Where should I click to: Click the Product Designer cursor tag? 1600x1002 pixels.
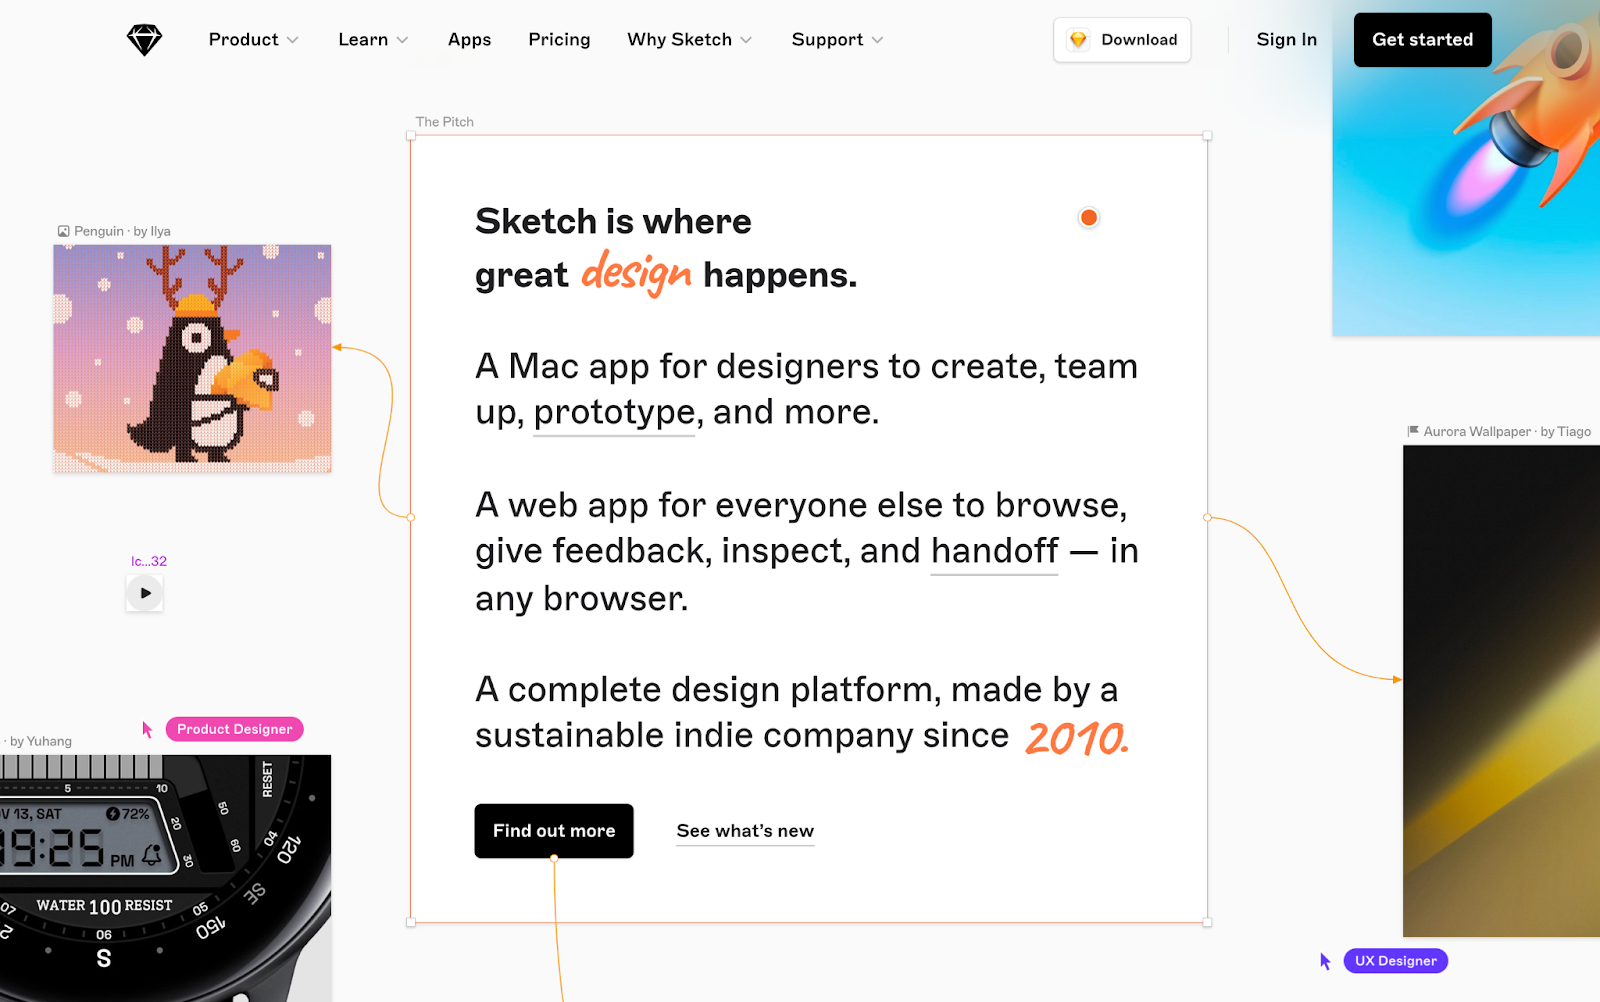(235, 729)
